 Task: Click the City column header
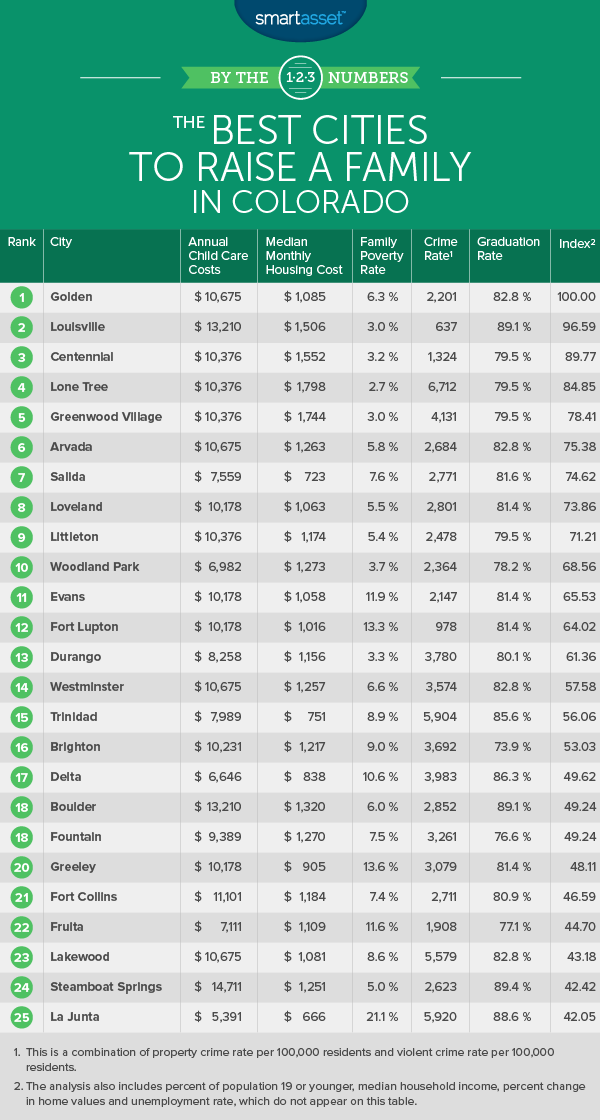[x=61, y=242]
